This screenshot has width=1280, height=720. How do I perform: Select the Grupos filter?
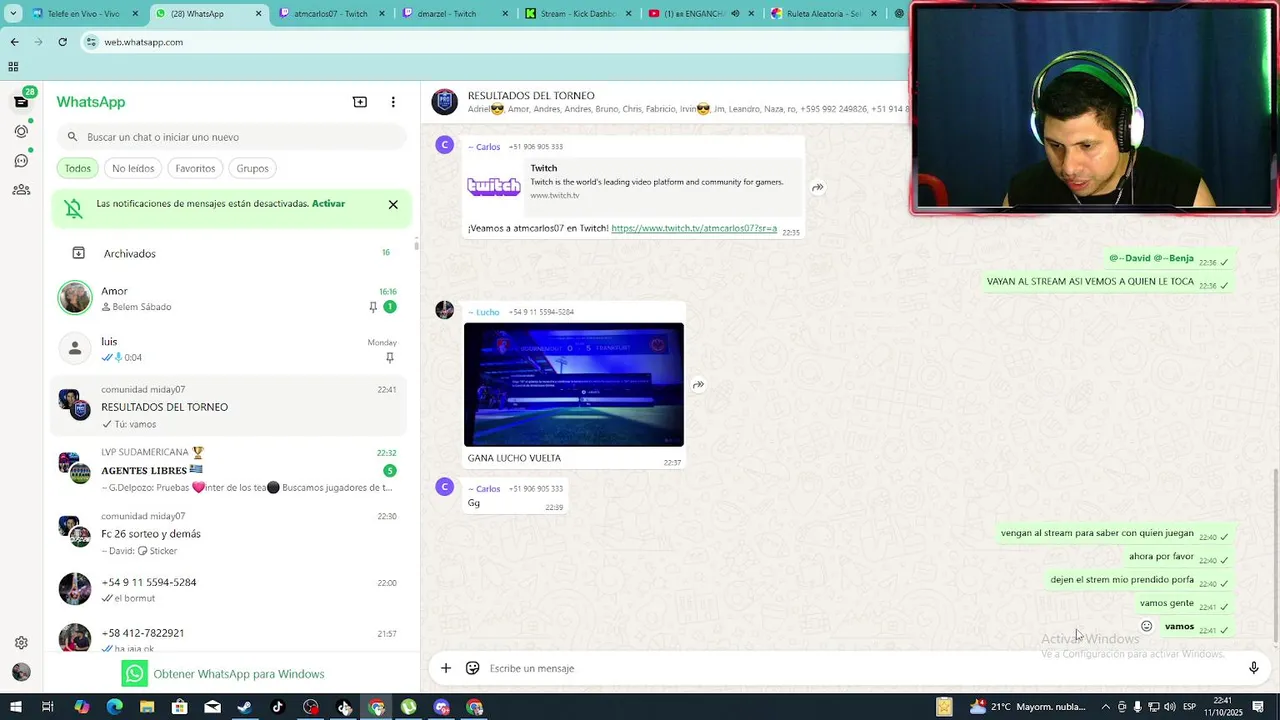[252, 168]
